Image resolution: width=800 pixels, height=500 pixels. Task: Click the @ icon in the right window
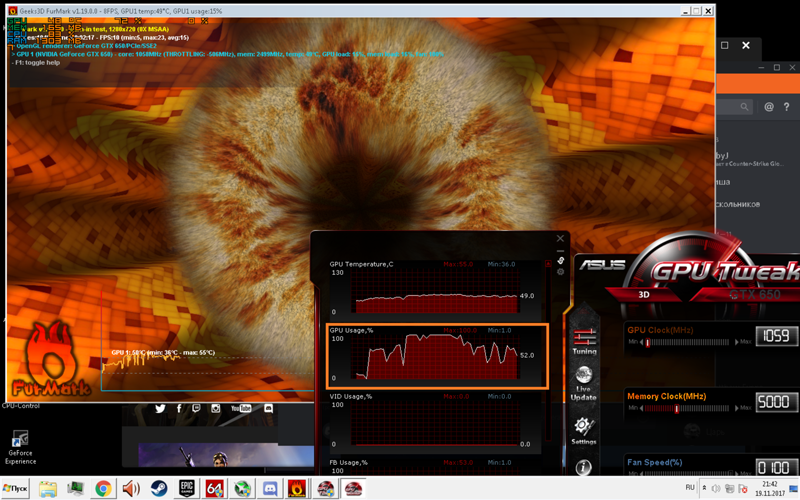768,107
